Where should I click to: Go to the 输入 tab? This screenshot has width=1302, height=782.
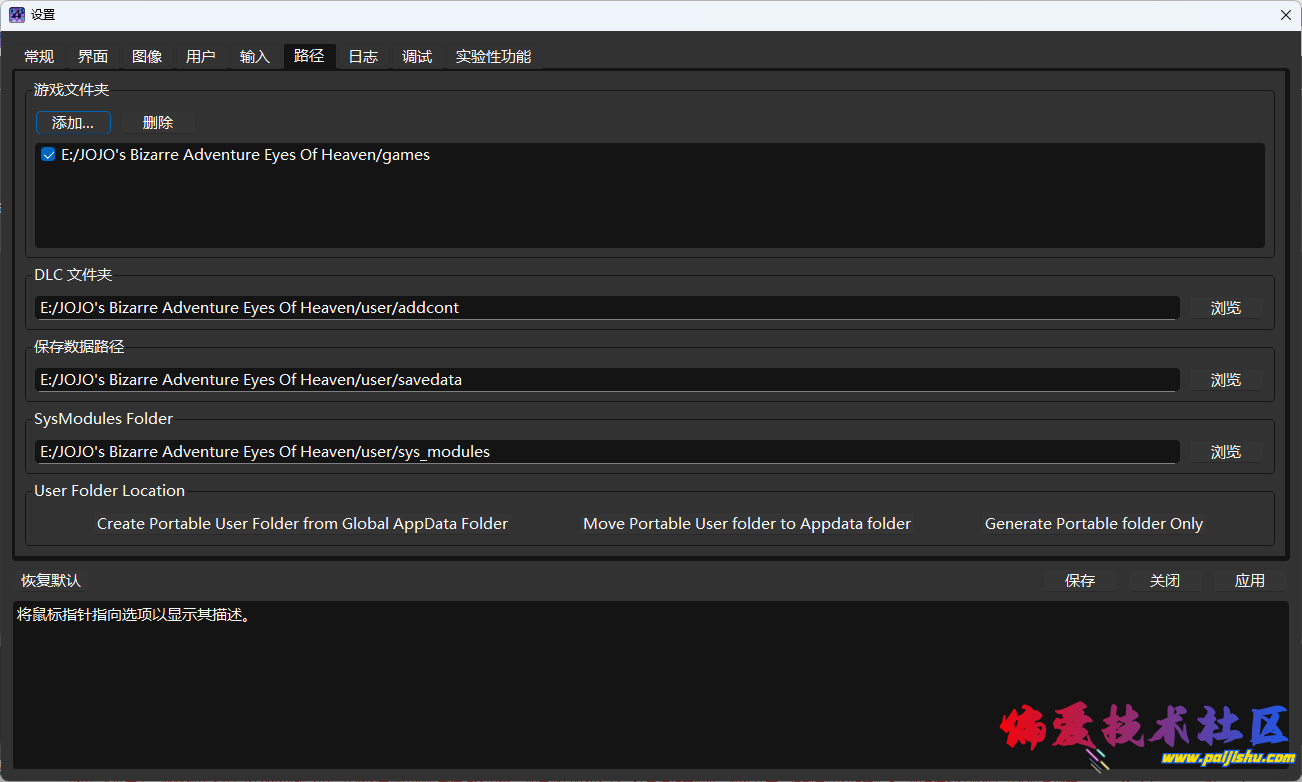click(255, 57)
